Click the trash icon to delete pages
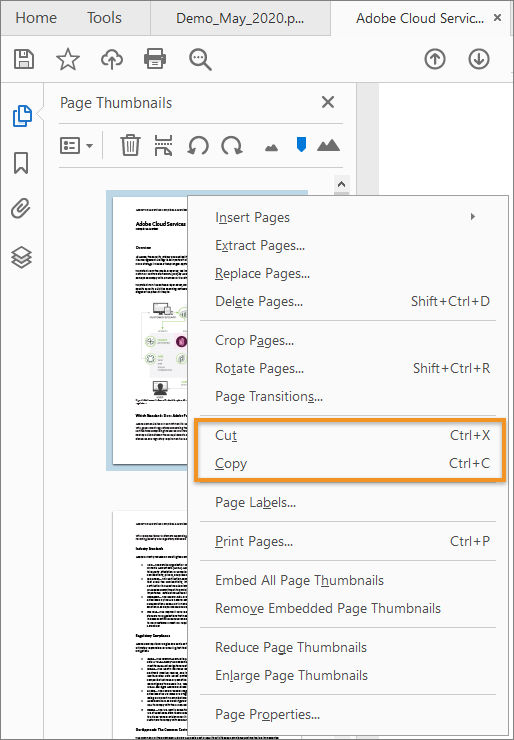The image size is (514, 740). (x=130, y=145)
